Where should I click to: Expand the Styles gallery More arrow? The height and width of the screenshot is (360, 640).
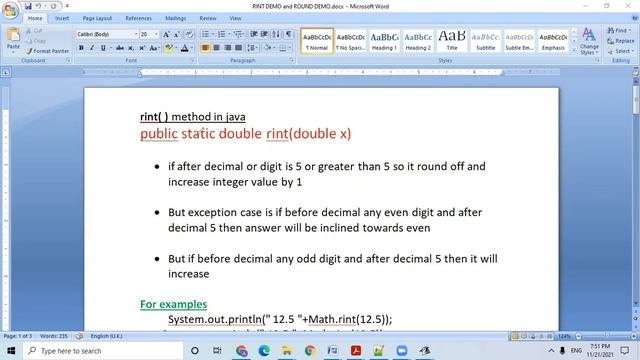pyautogui.click(x=574, y=49)
